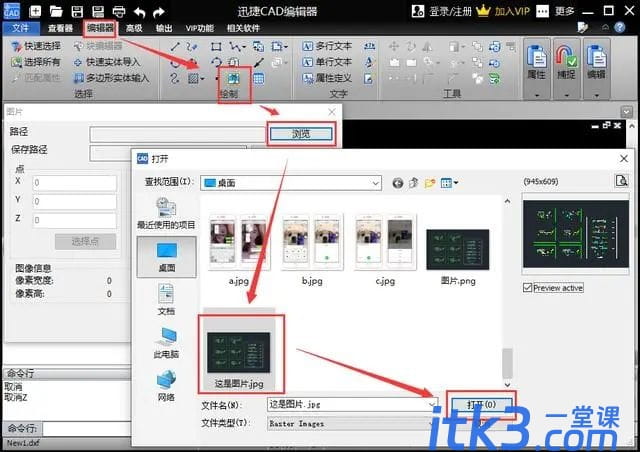The image size is (640, 452).
Task: Click the 单行文本 tool
Action: point(327,62)
